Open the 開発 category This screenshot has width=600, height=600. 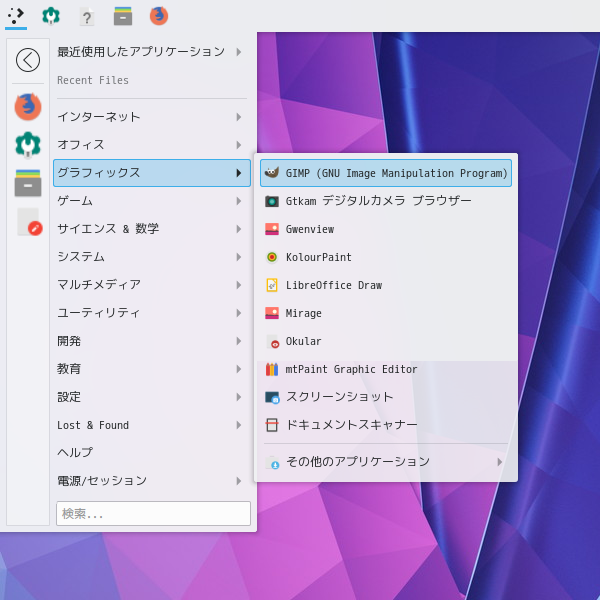[x=152, y=341]
